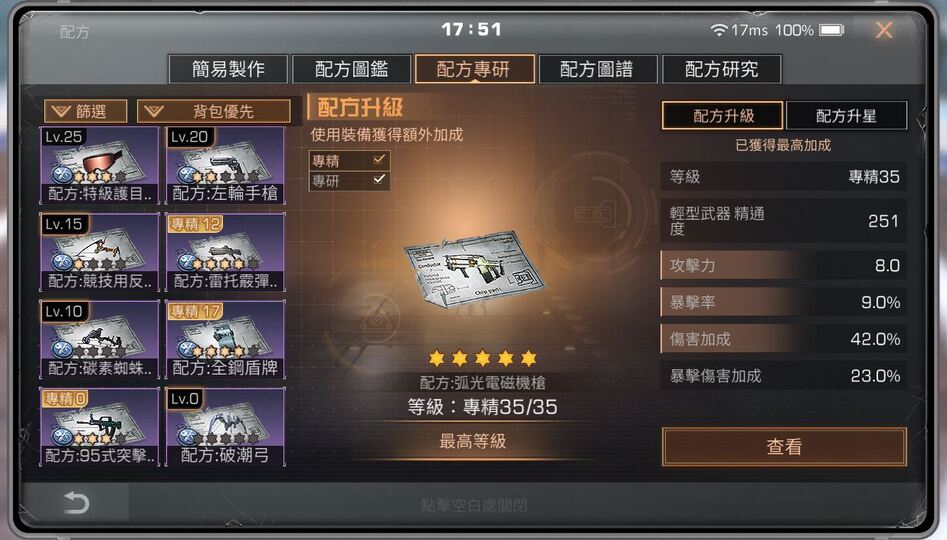Select the 碳素蜘蛛 recipe card
The image size is (947, 540).
pyautogui.click(x=100, y=339)
